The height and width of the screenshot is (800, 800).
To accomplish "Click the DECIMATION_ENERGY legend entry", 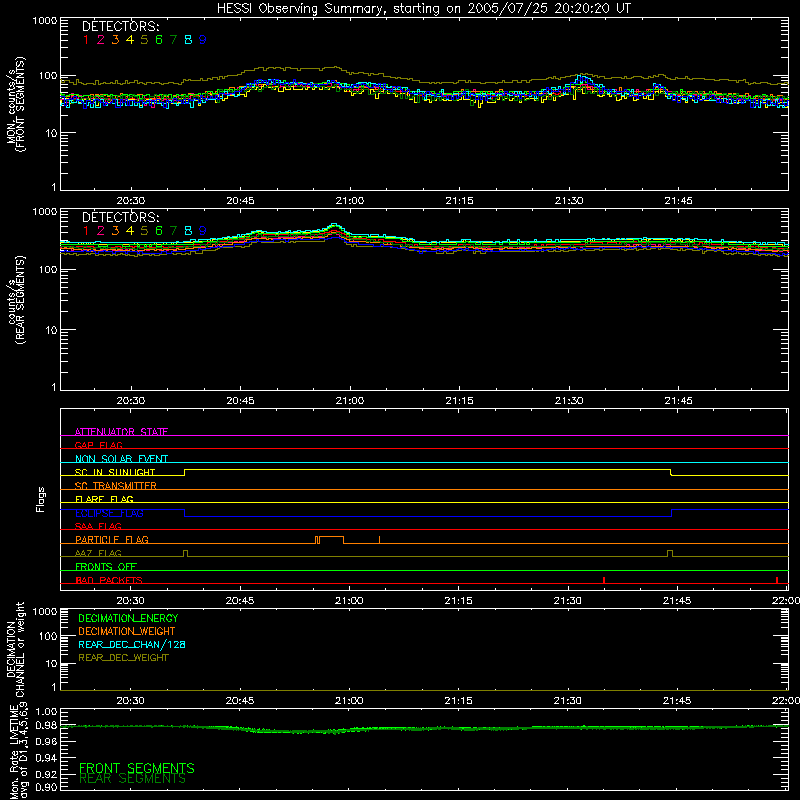I will [x=128, y=618].
